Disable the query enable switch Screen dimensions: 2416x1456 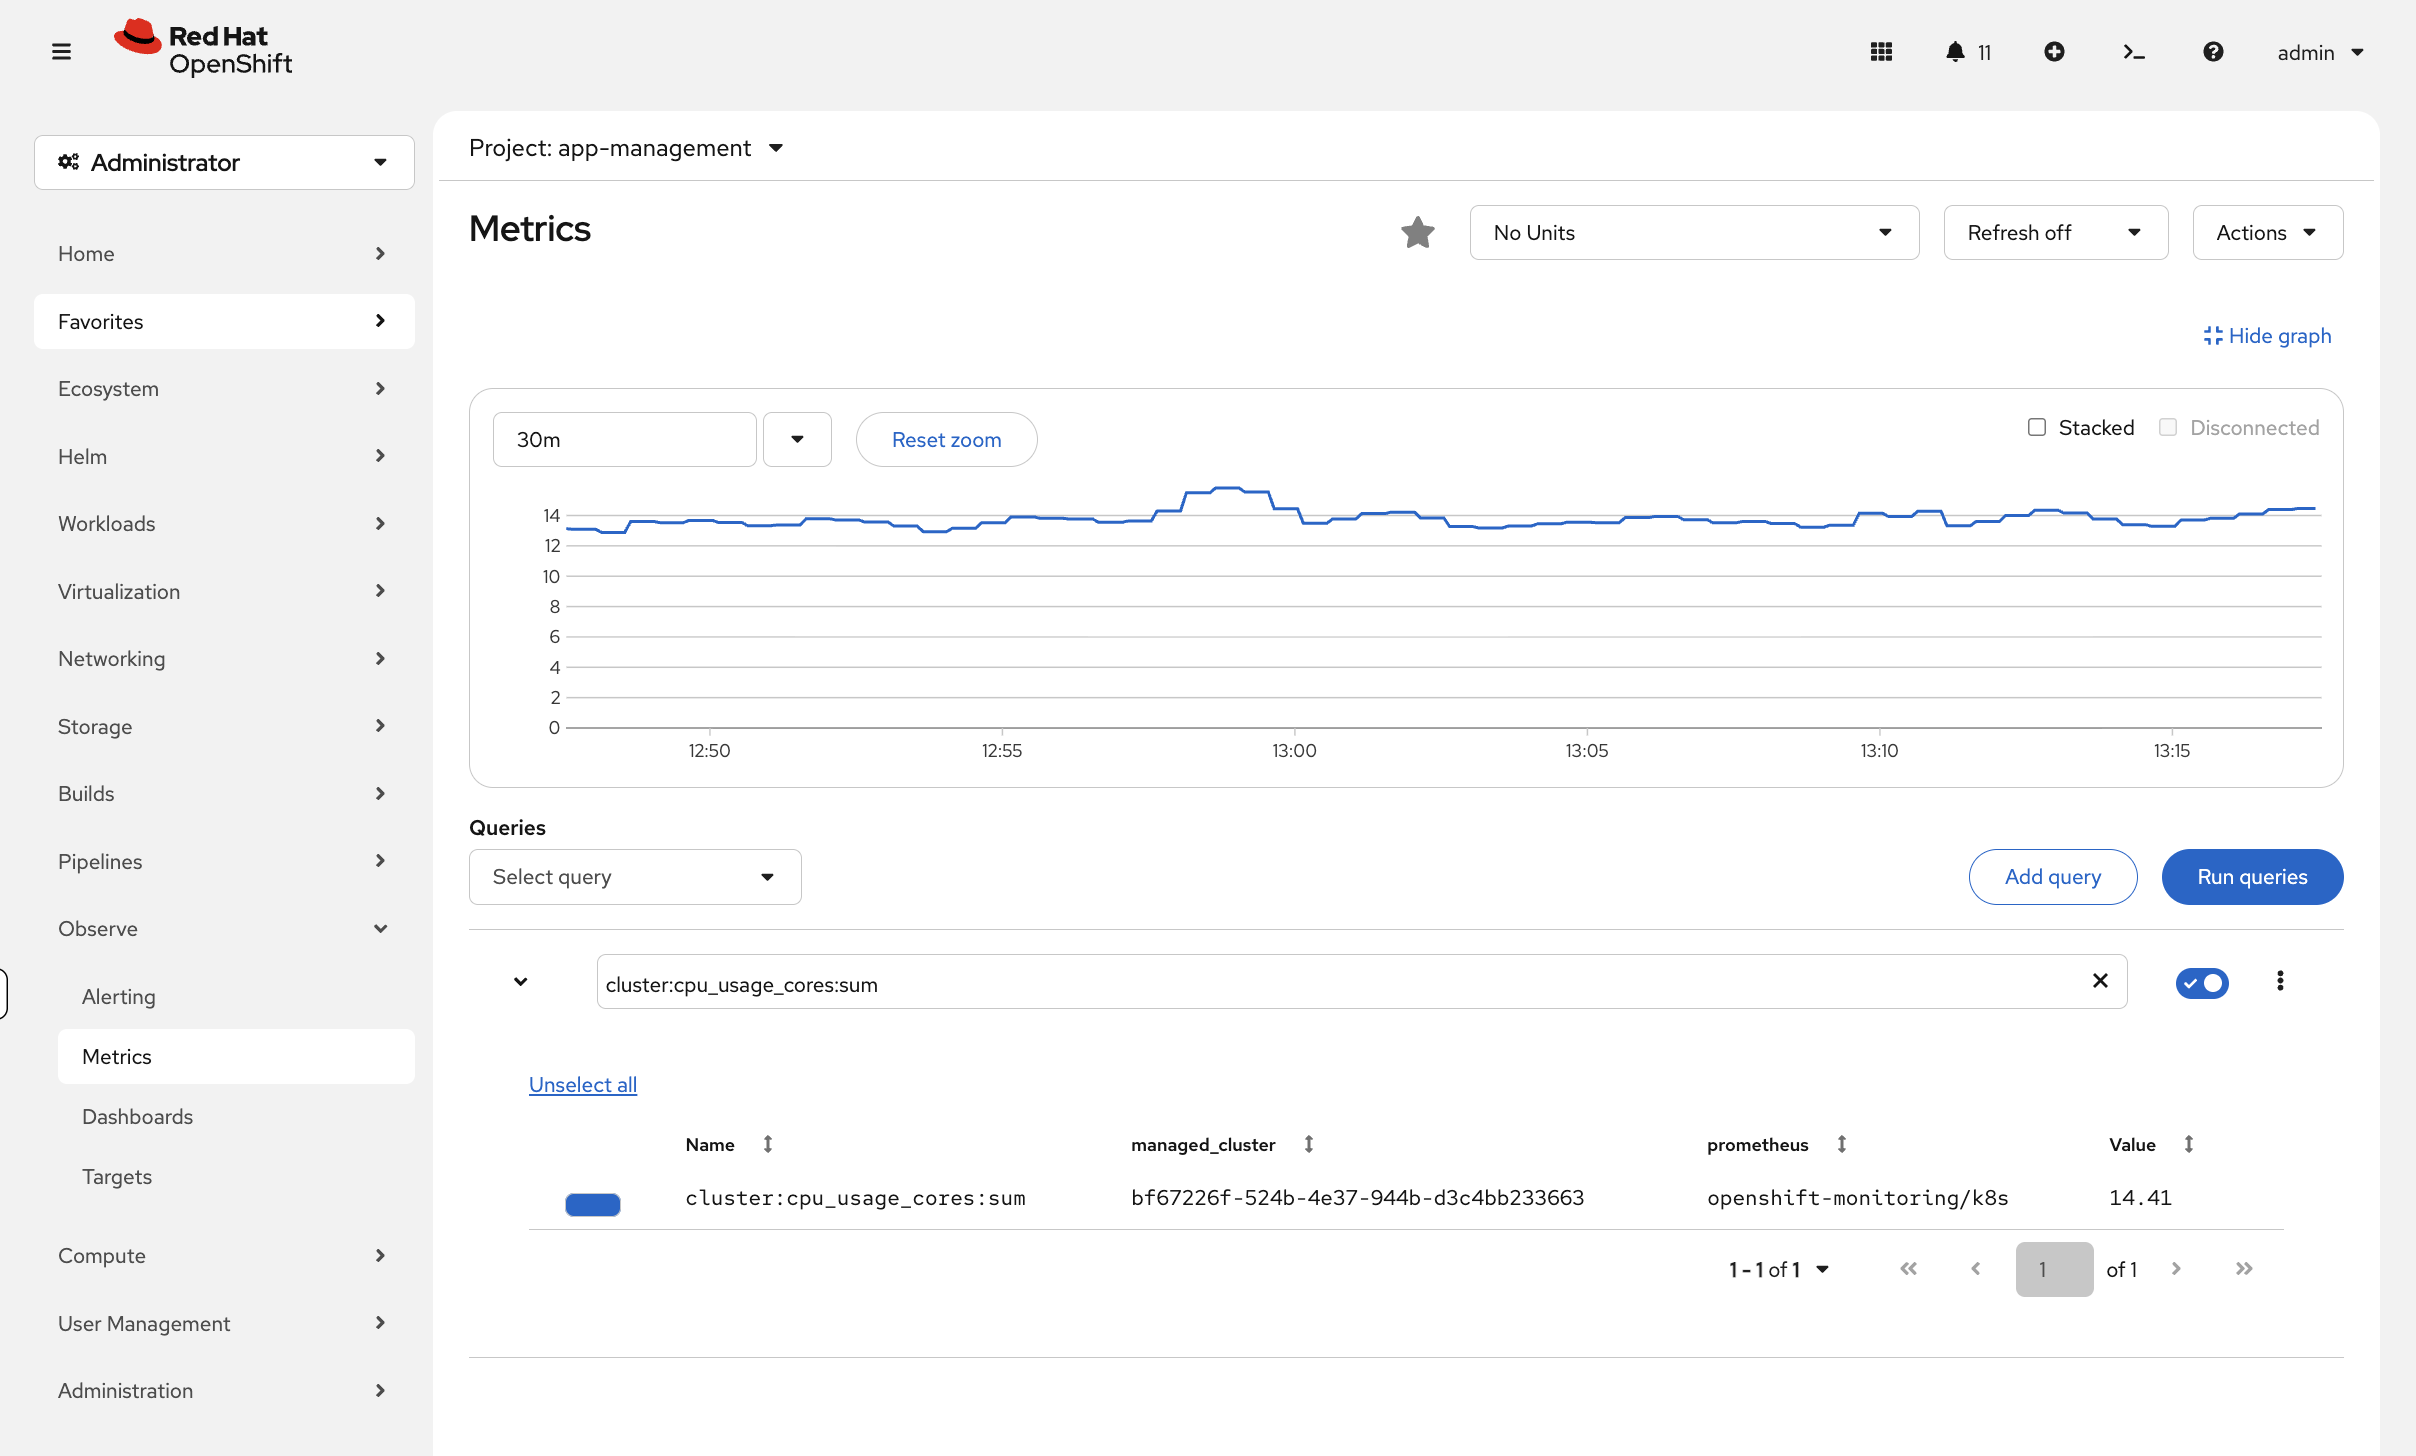pyautogui.click(x=2203, y=983)
